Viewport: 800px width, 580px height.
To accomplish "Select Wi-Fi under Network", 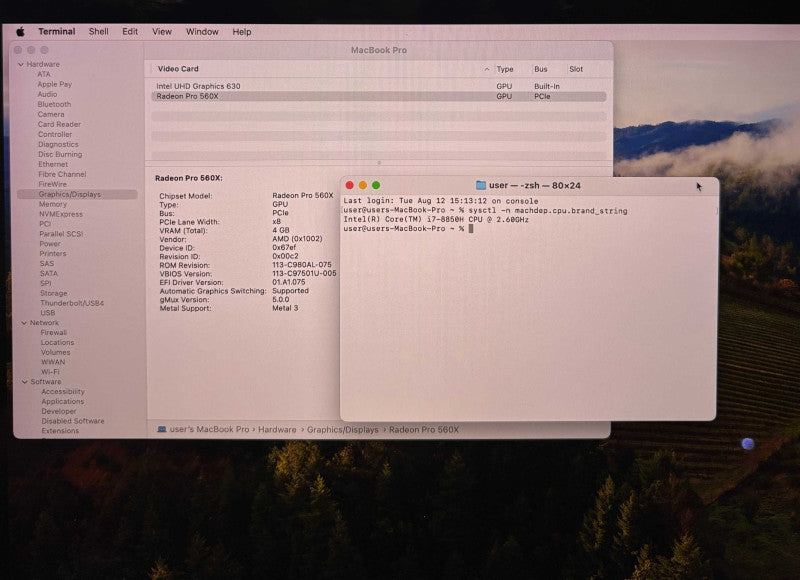I will (x=50, y=372).
